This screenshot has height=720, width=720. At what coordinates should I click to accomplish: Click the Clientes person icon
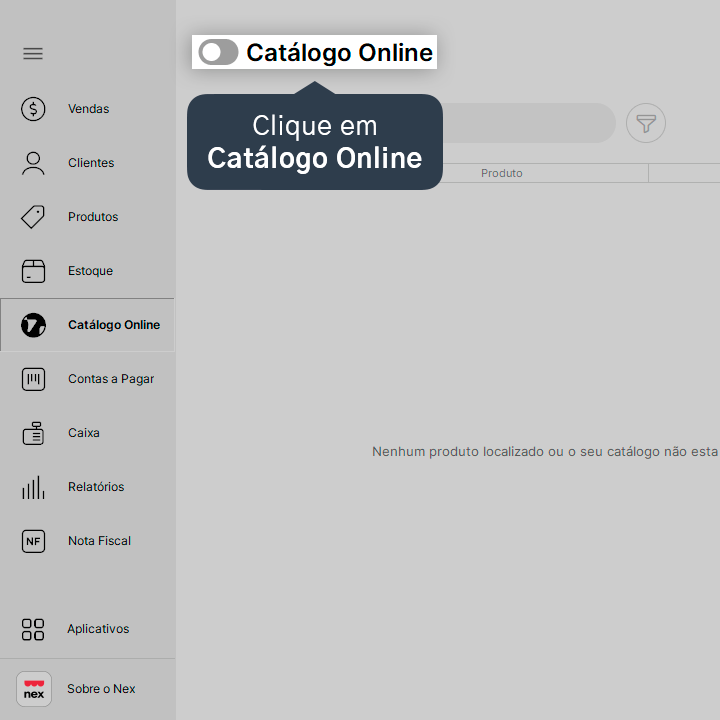[x=33, y=163]
